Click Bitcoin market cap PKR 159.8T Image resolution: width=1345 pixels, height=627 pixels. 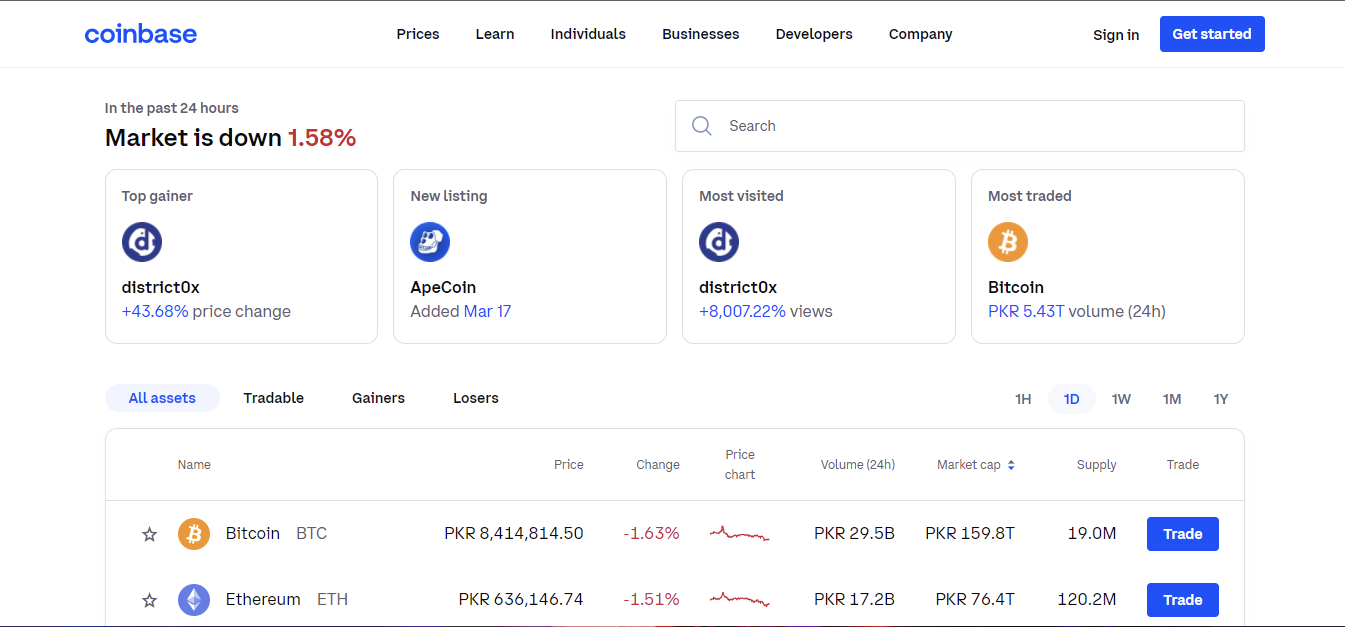click(970, 534)
